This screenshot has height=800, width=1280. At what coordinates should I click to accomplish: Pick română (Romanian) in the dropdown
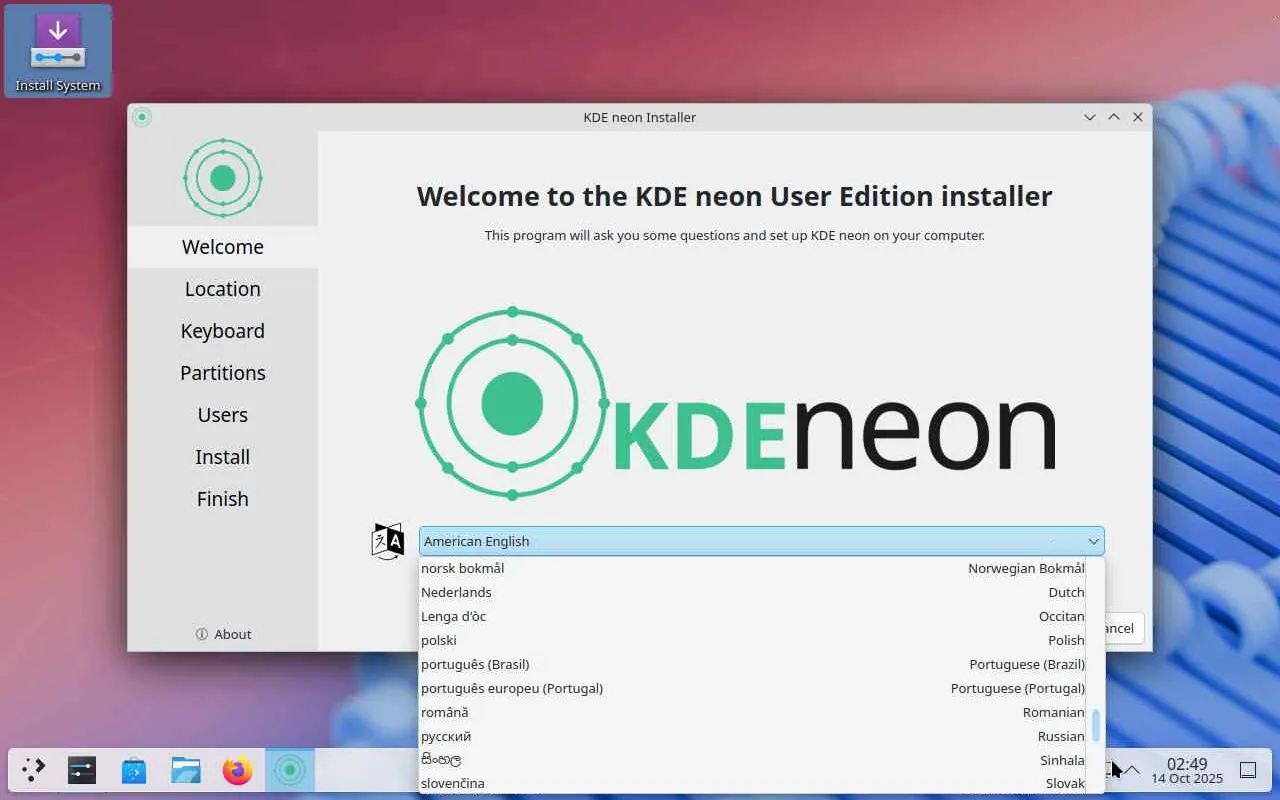[752, 712]
